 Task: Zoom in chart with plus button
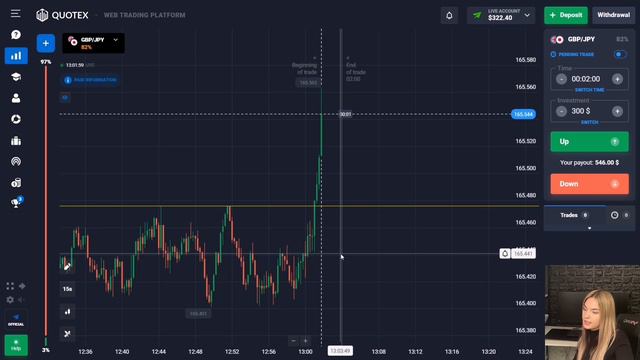coord(305,341)
